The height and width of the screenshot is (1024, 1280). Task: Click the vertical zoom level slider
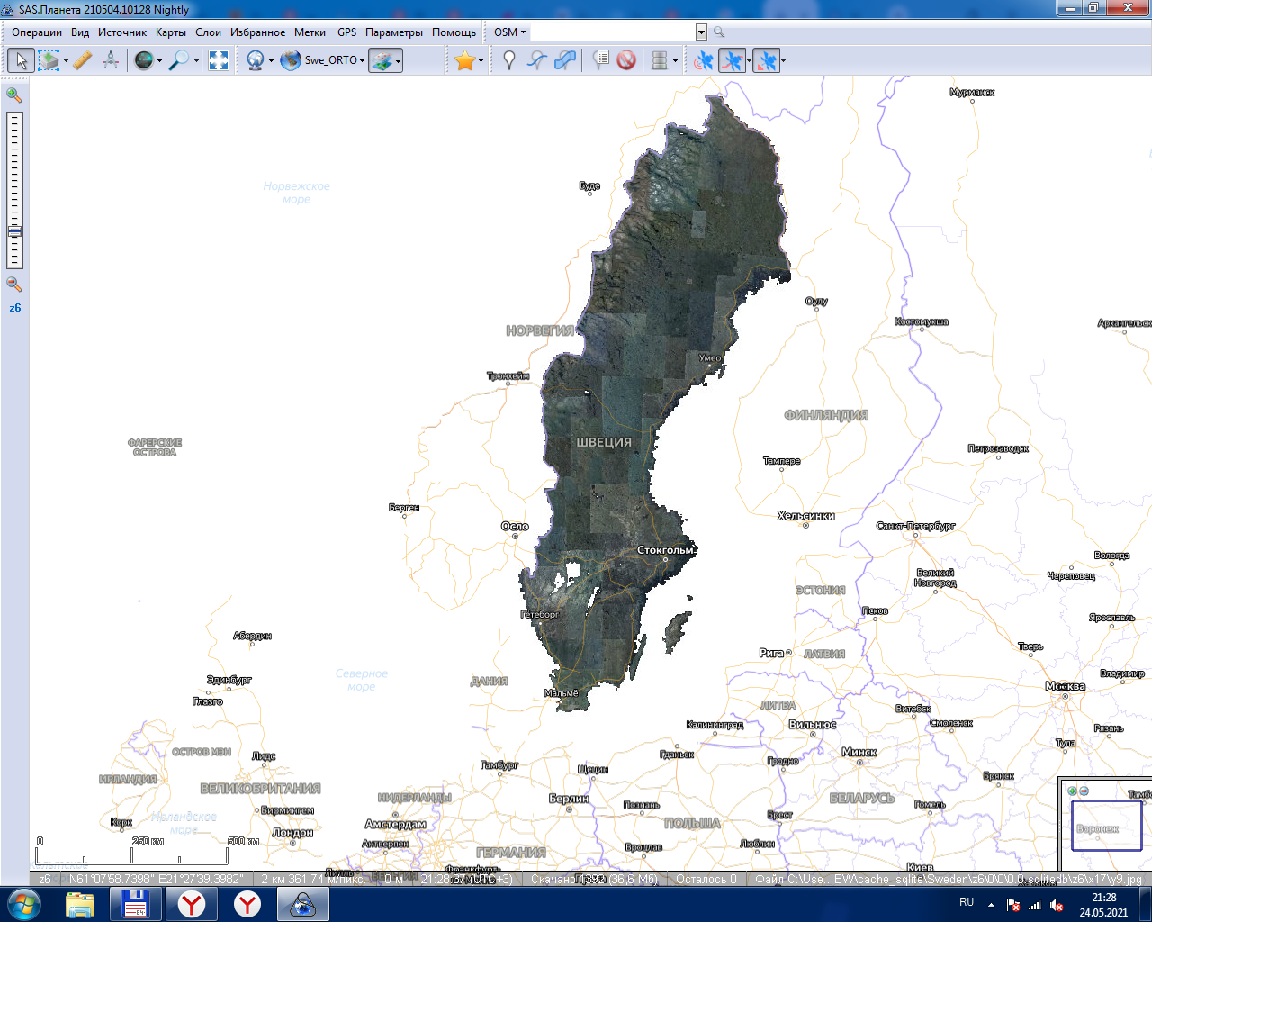point(14,190)
